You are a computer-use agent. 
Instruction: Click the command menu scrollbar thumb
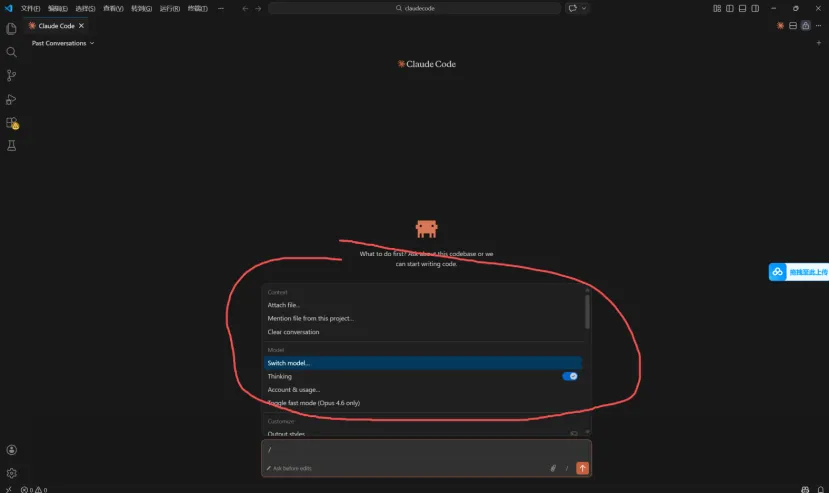click(x=587, y=311)
